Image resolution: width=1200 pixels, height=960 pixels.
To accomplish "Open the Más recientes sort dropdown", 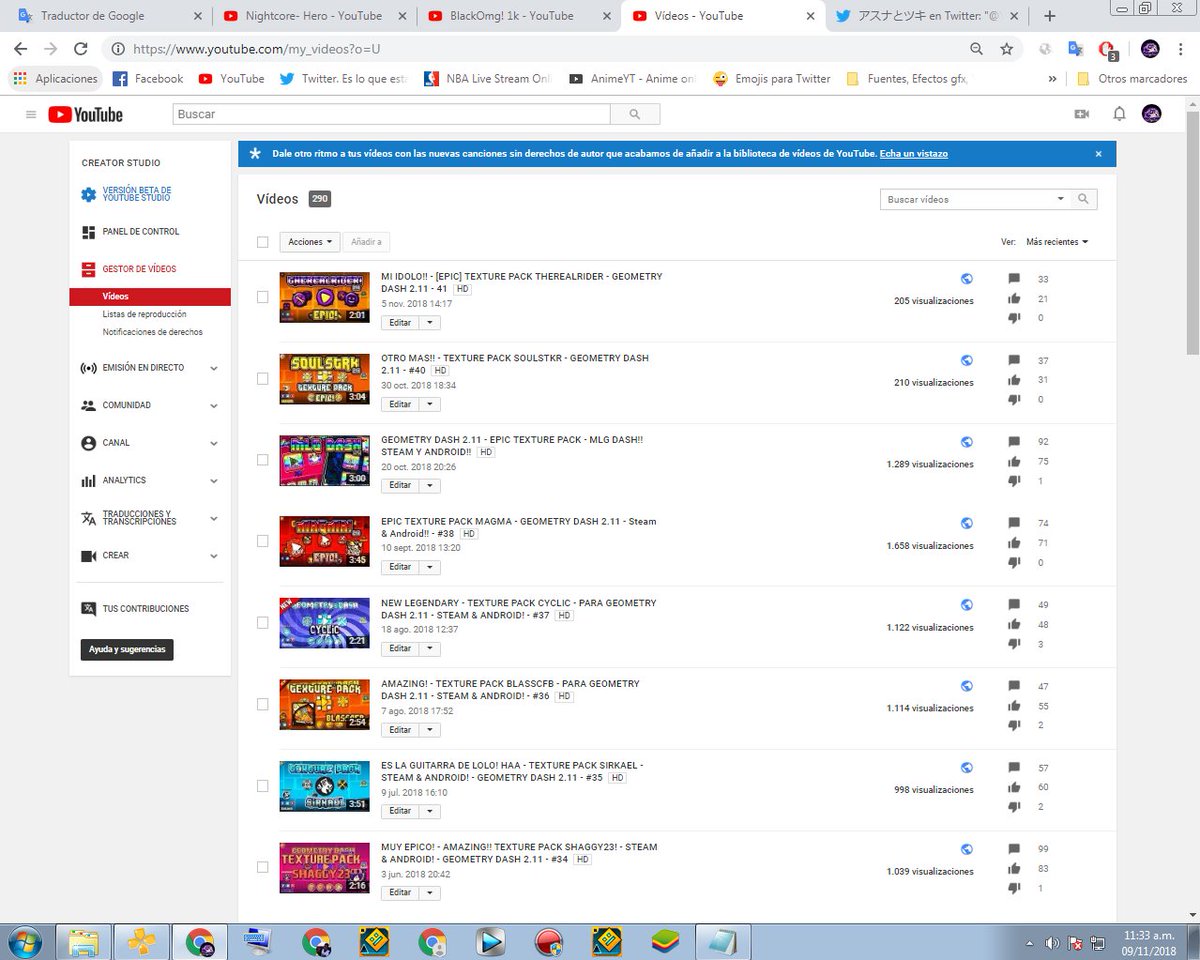I will click(x=1057, y=242).
